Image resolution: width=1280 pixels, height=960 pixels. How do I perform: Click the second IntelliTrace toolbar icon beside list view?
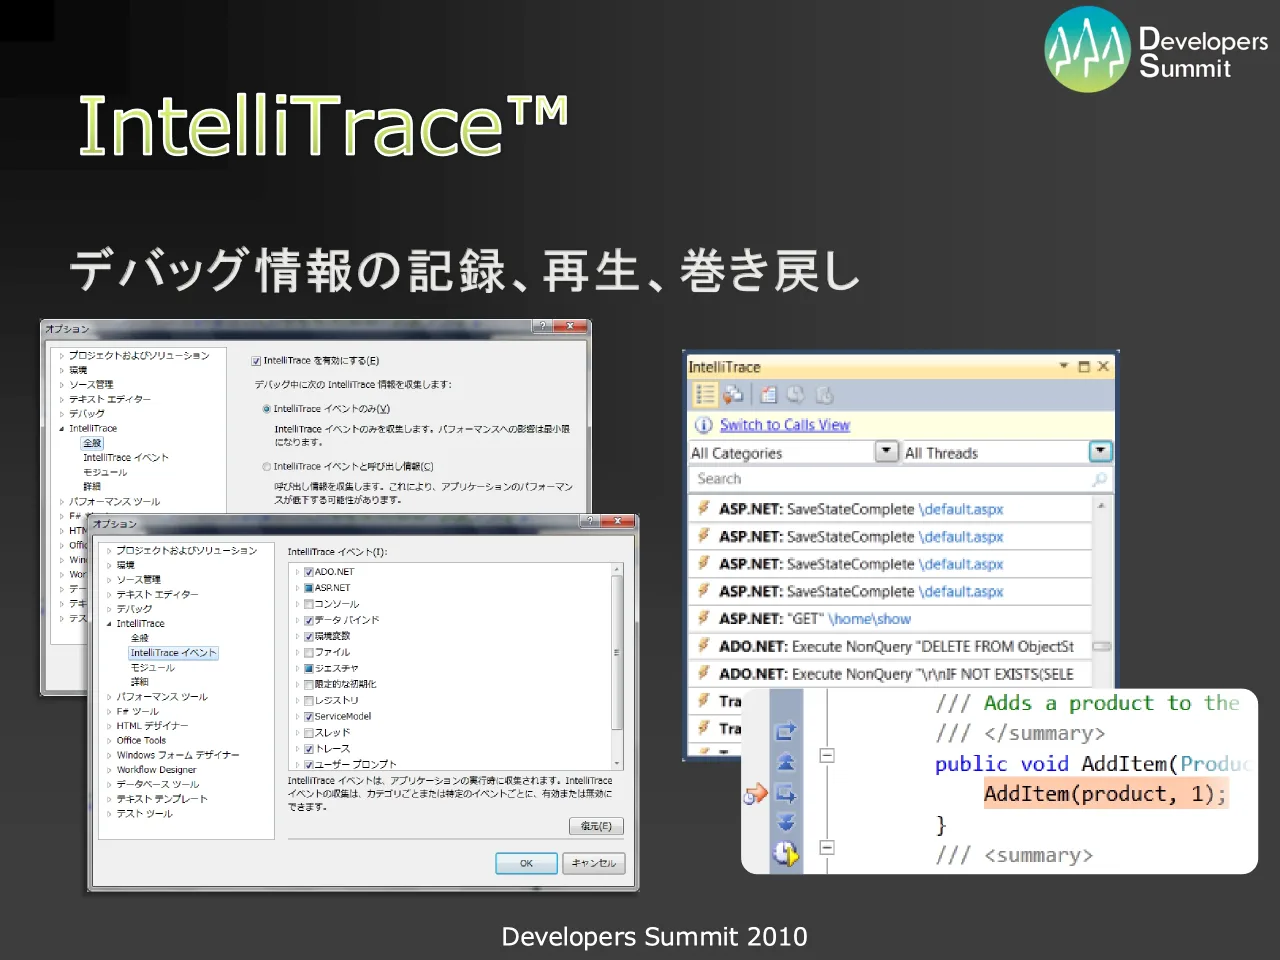point(733,394)
